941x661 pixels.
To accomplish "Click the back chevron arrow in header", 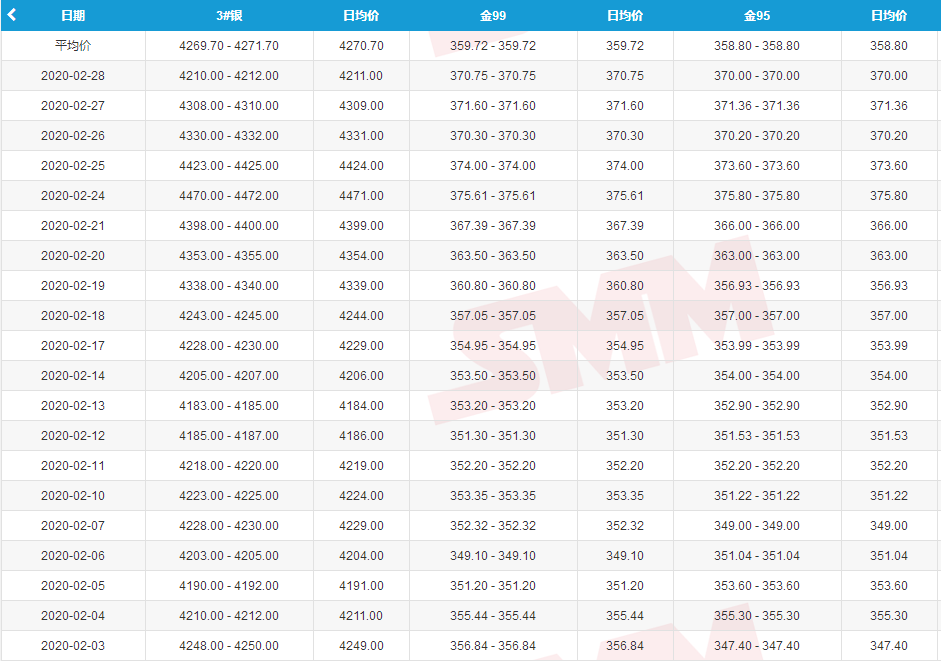I will 12,15.
